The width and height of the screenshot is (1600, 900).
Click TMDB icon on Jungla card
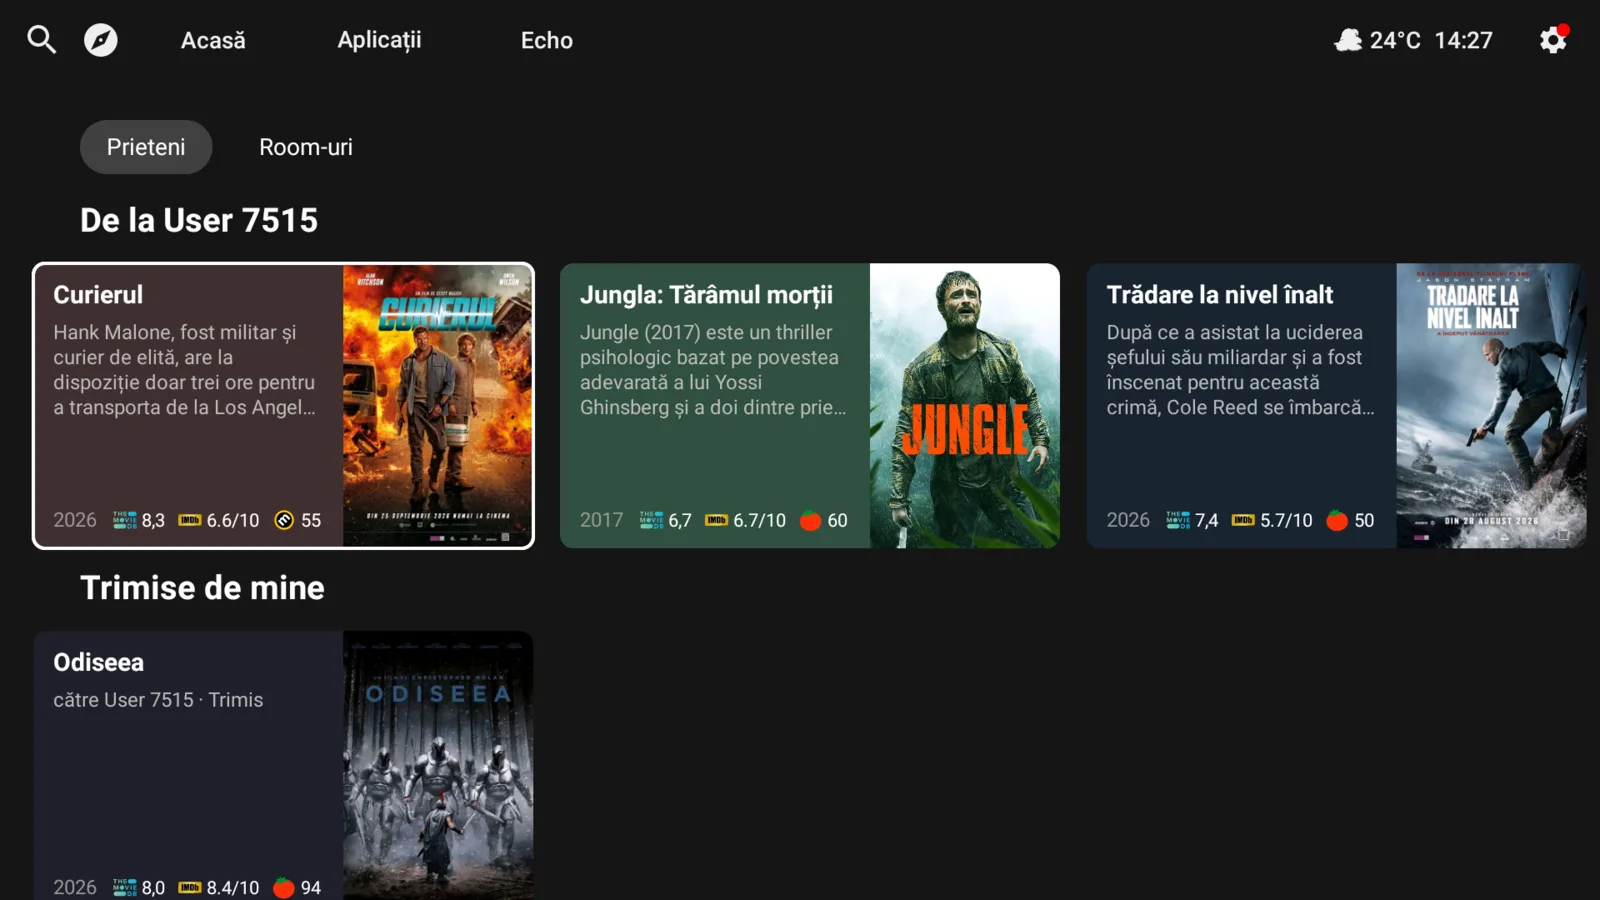[x=651, y=520]
